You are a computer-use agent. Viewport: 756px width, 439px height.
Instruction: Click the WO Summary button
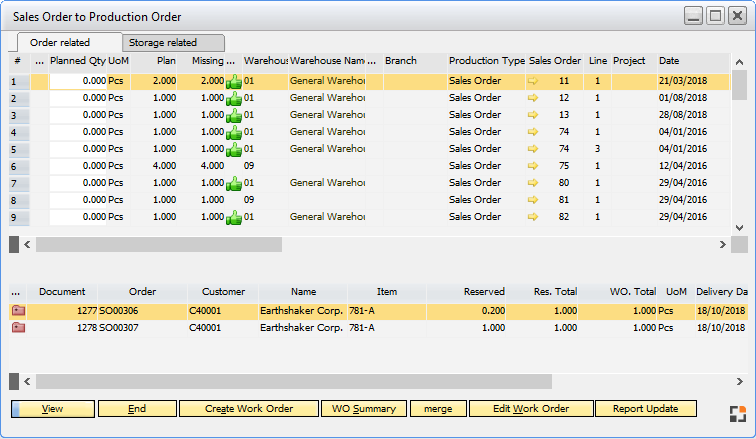(364, 409)
